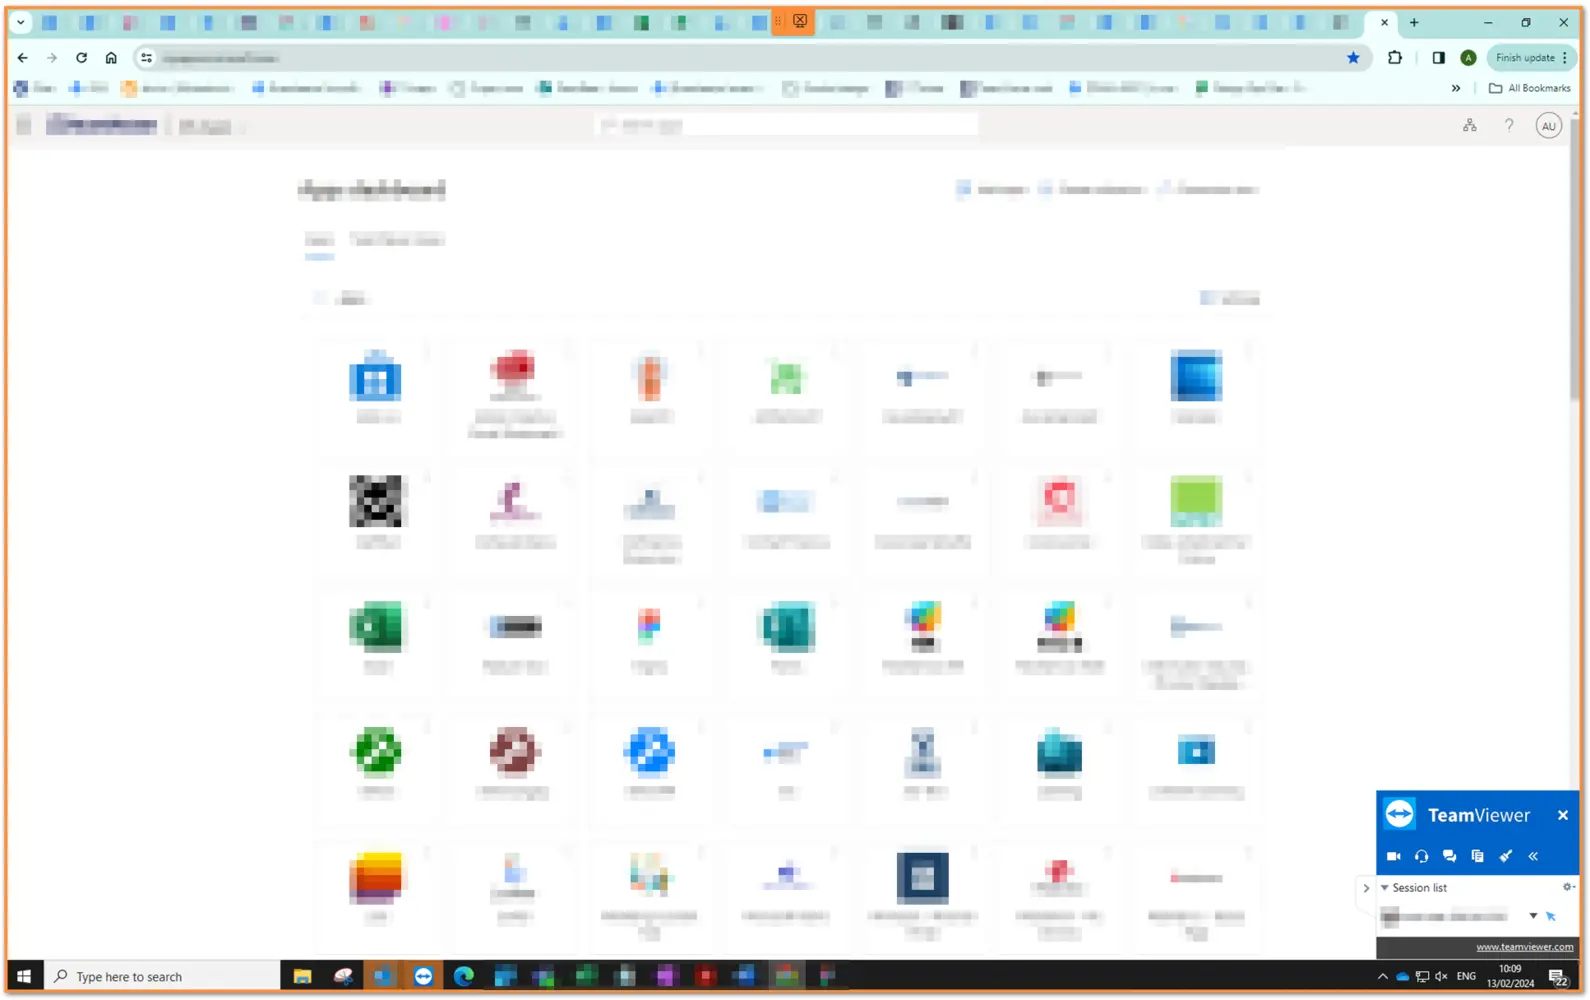The width and height of the screenshot is (1590, 1000).
Task: Start TeamViewer video call
Action: click(1393, 856)
